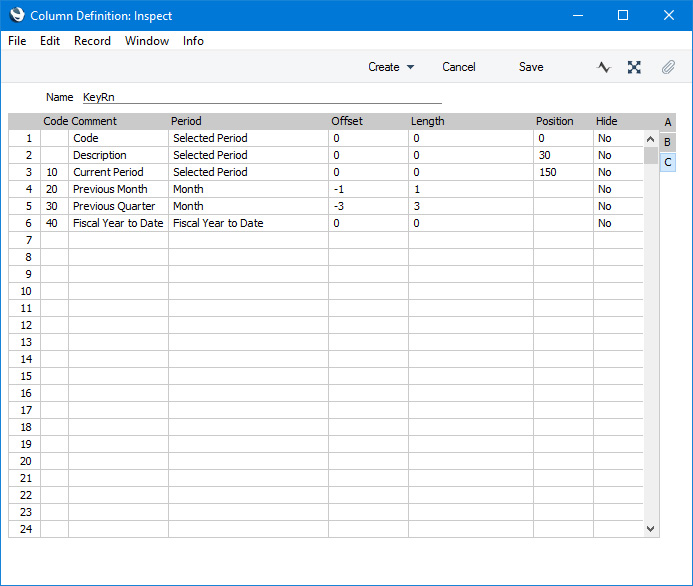This screenshot has width=693, height=586.
Task: Switch to flip tab A
Action: [668, 122]
